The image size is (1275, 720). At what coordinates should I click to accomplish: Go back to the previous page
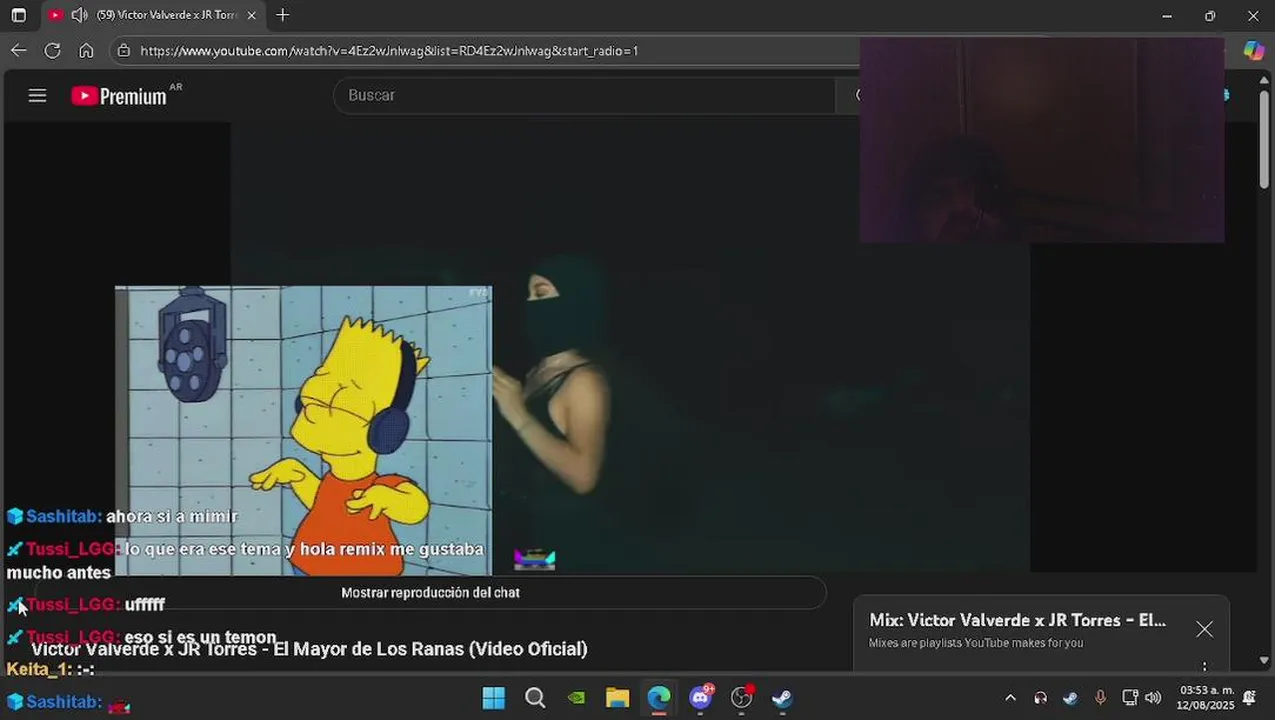pyautogui.click(x=19, y=50)
